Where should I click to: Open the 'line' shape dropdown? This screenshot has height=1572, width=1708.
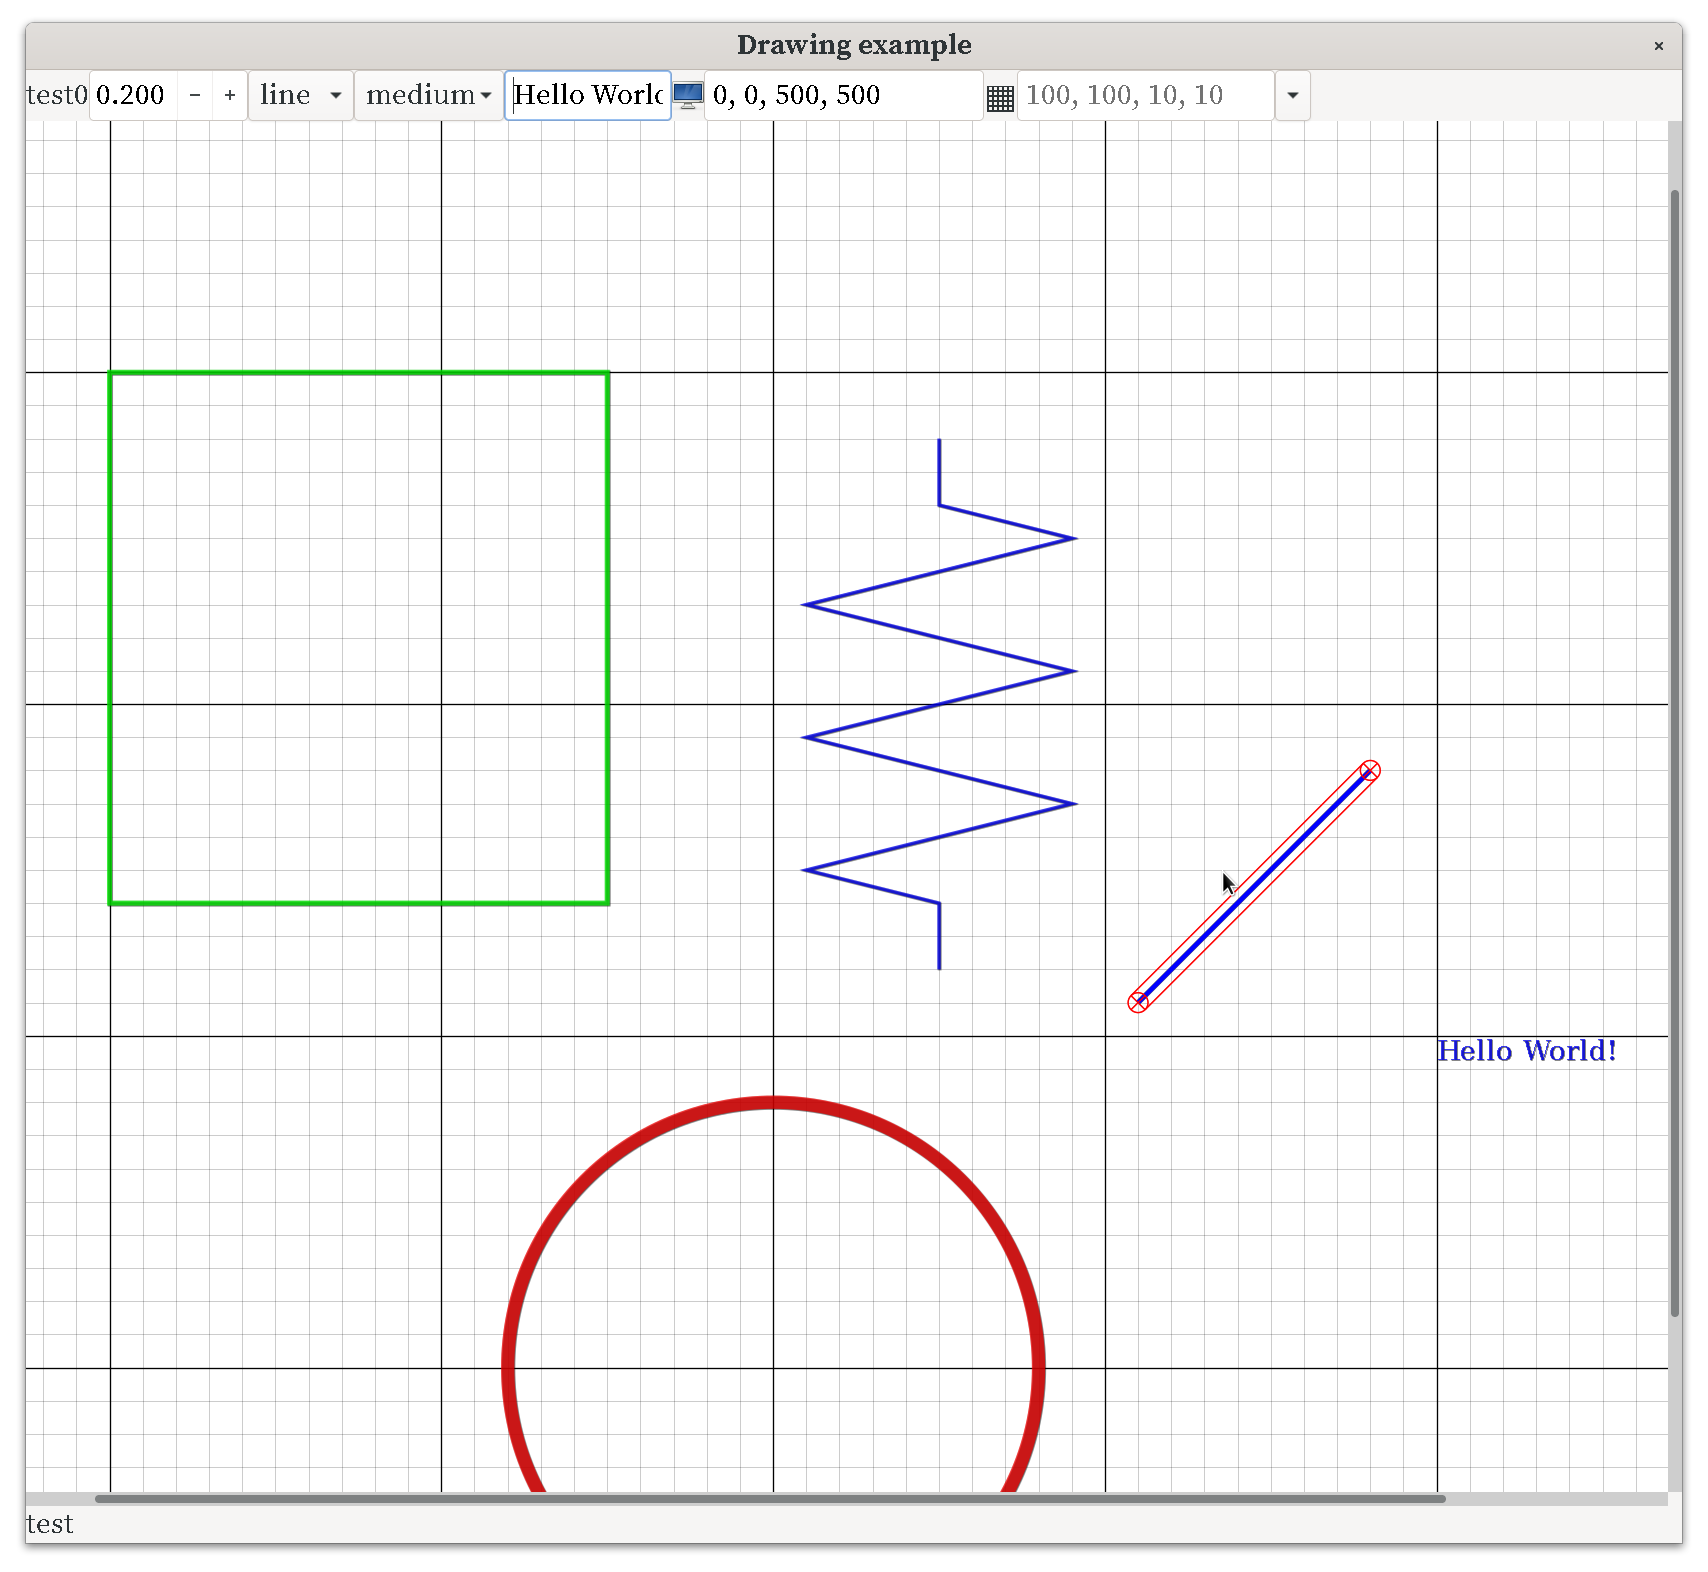click(x=301, y=95)
